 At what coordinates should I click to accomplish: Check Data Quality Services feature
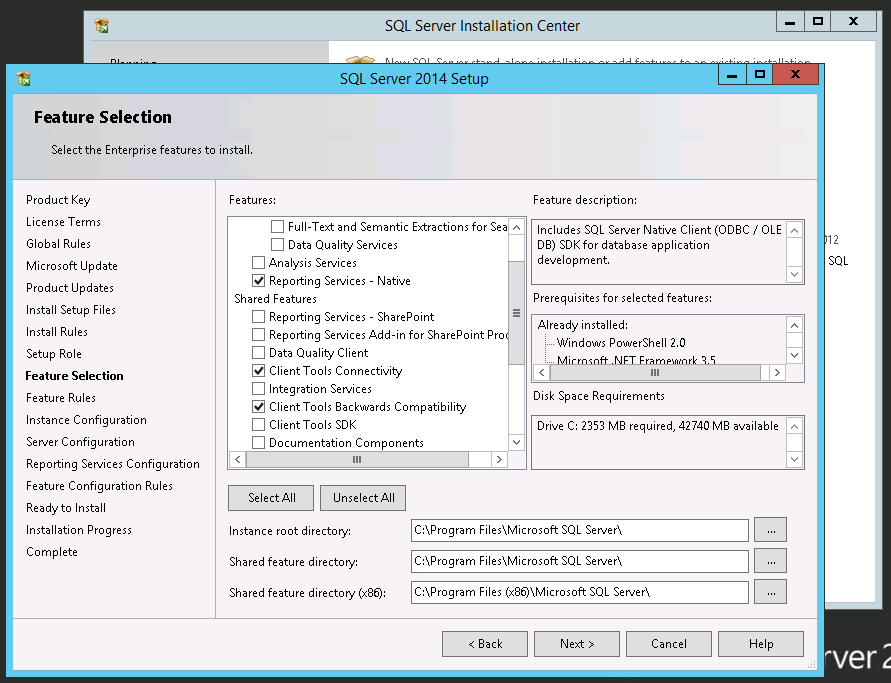[277, 245]
